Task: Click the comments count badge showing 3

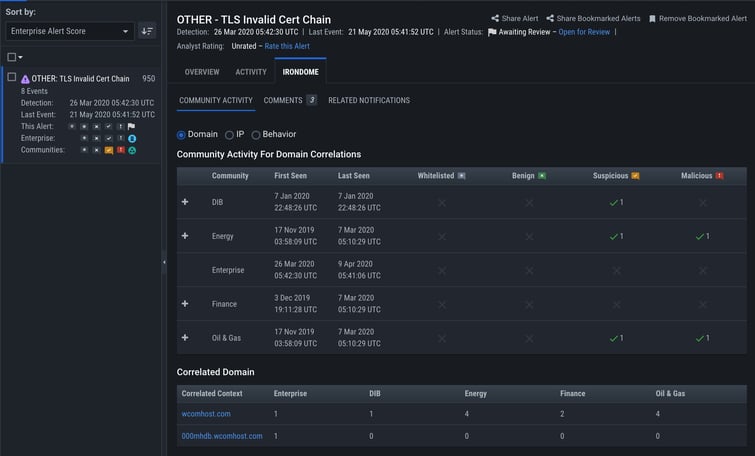Action: (x=312, y=100)
